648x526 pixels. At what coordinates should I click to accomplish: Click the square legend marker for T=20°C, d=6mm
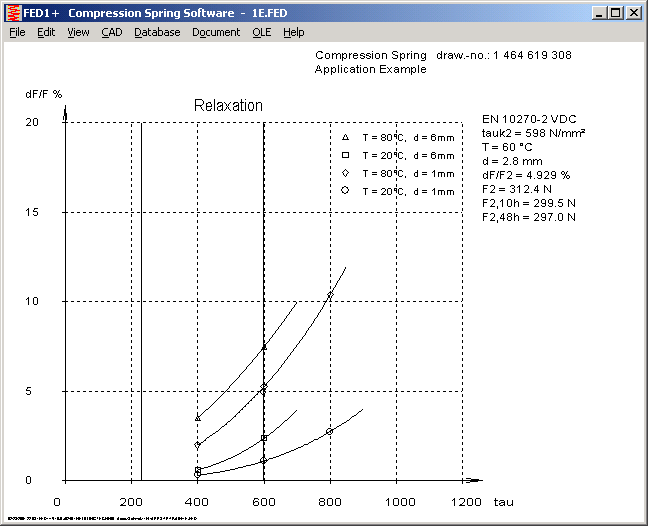pos(345,155)
